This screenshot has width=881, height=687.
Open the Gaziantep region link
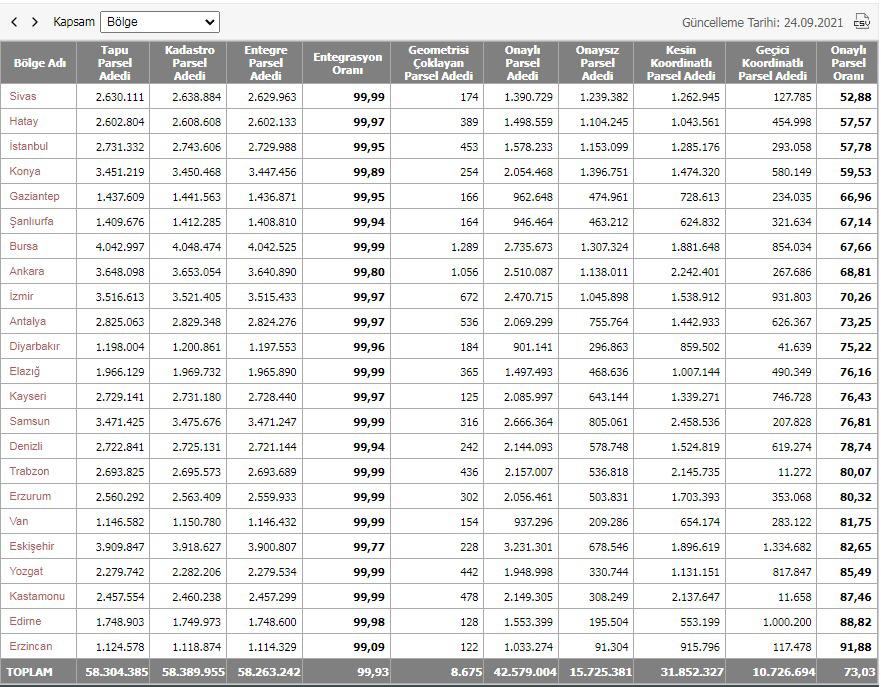34,196
